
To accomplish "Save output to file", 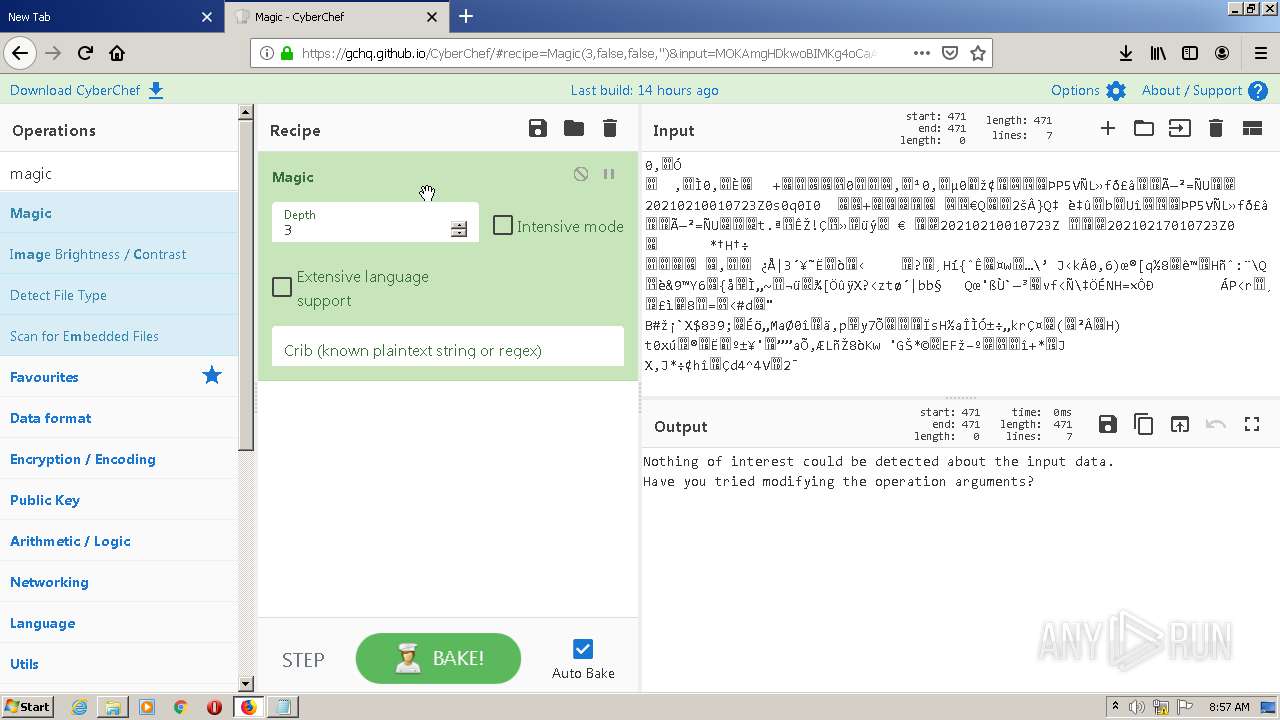I will click(x=1108, y=424).
